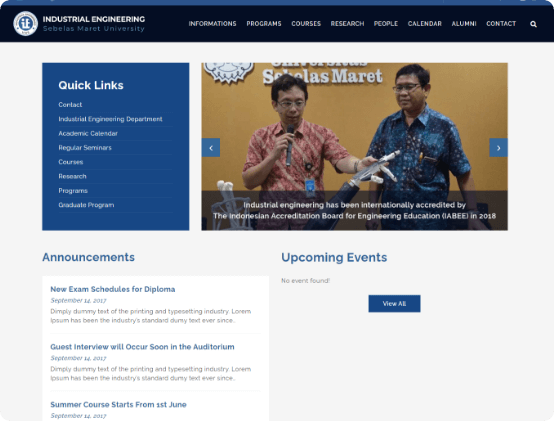
Task: Open Research in Quick Links
Action: (72, 176)
